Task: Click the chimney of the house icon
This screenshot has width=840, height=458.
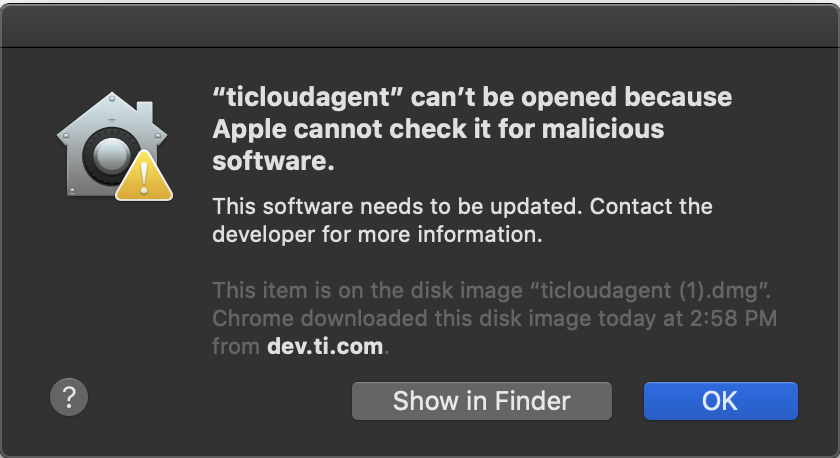Action: pyautogui.click(x=145, y=112)
